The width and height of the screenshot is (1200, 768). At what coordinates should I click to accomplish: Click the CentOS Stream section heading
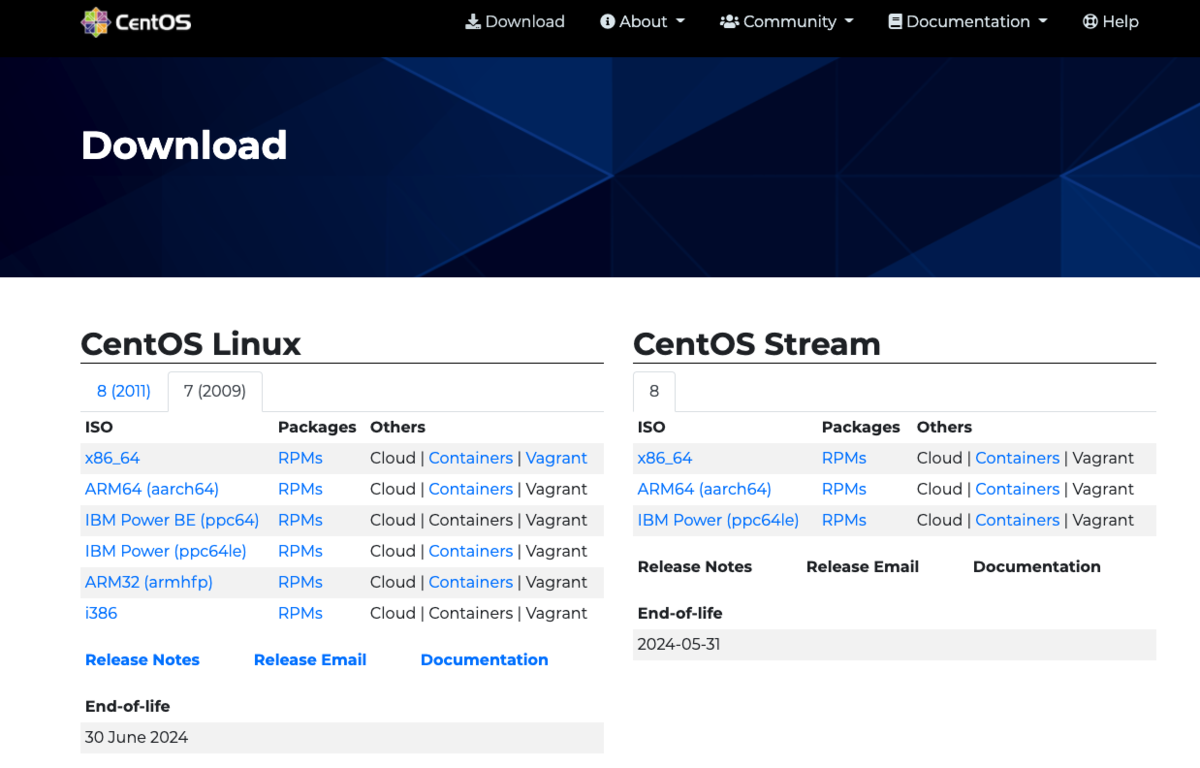pos(757,344)
